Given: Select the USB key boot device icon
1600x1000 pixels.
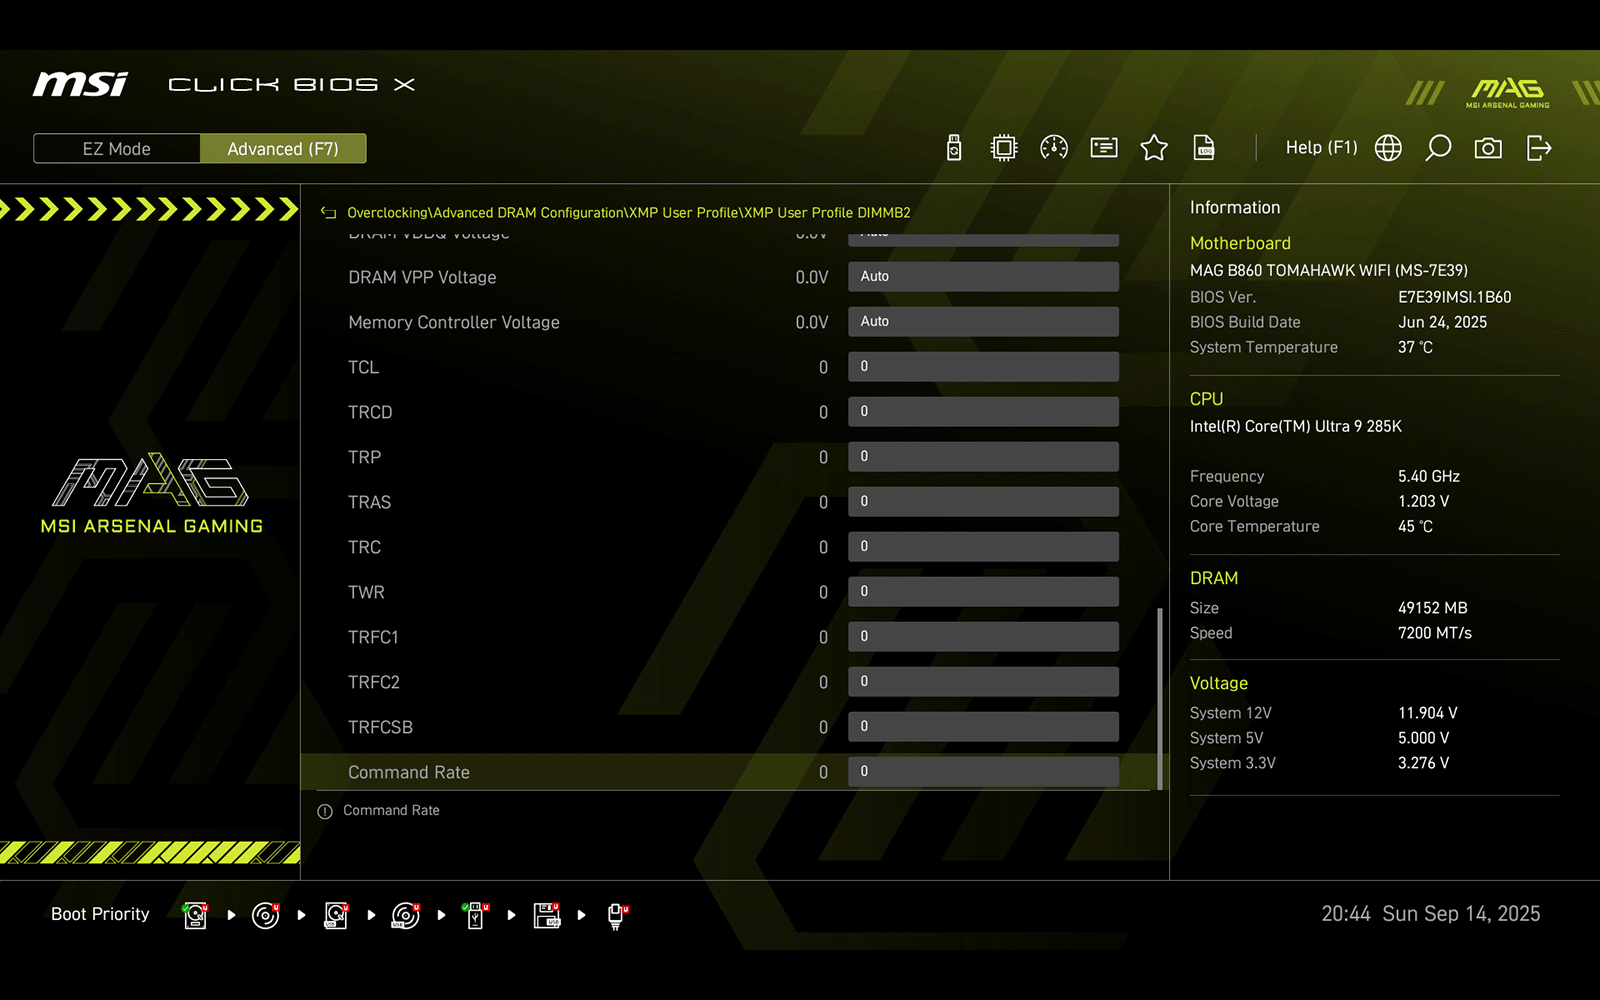Looking at the screenshot, I should pos(476,915).
